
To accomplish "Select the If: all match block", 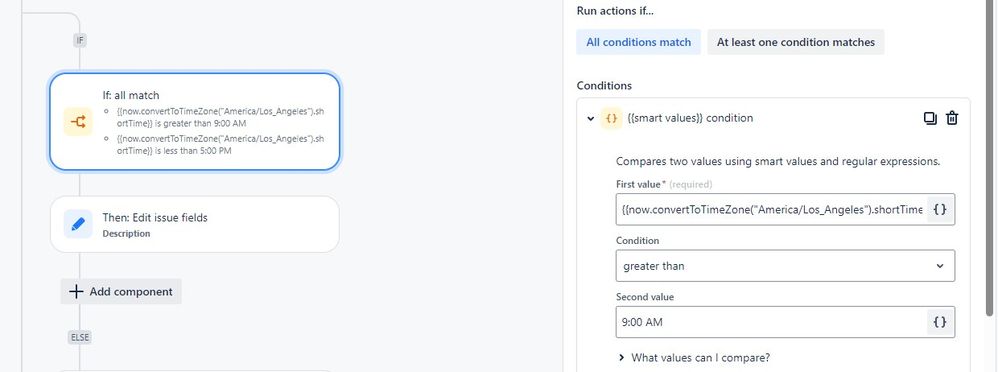I will point(195,122).
